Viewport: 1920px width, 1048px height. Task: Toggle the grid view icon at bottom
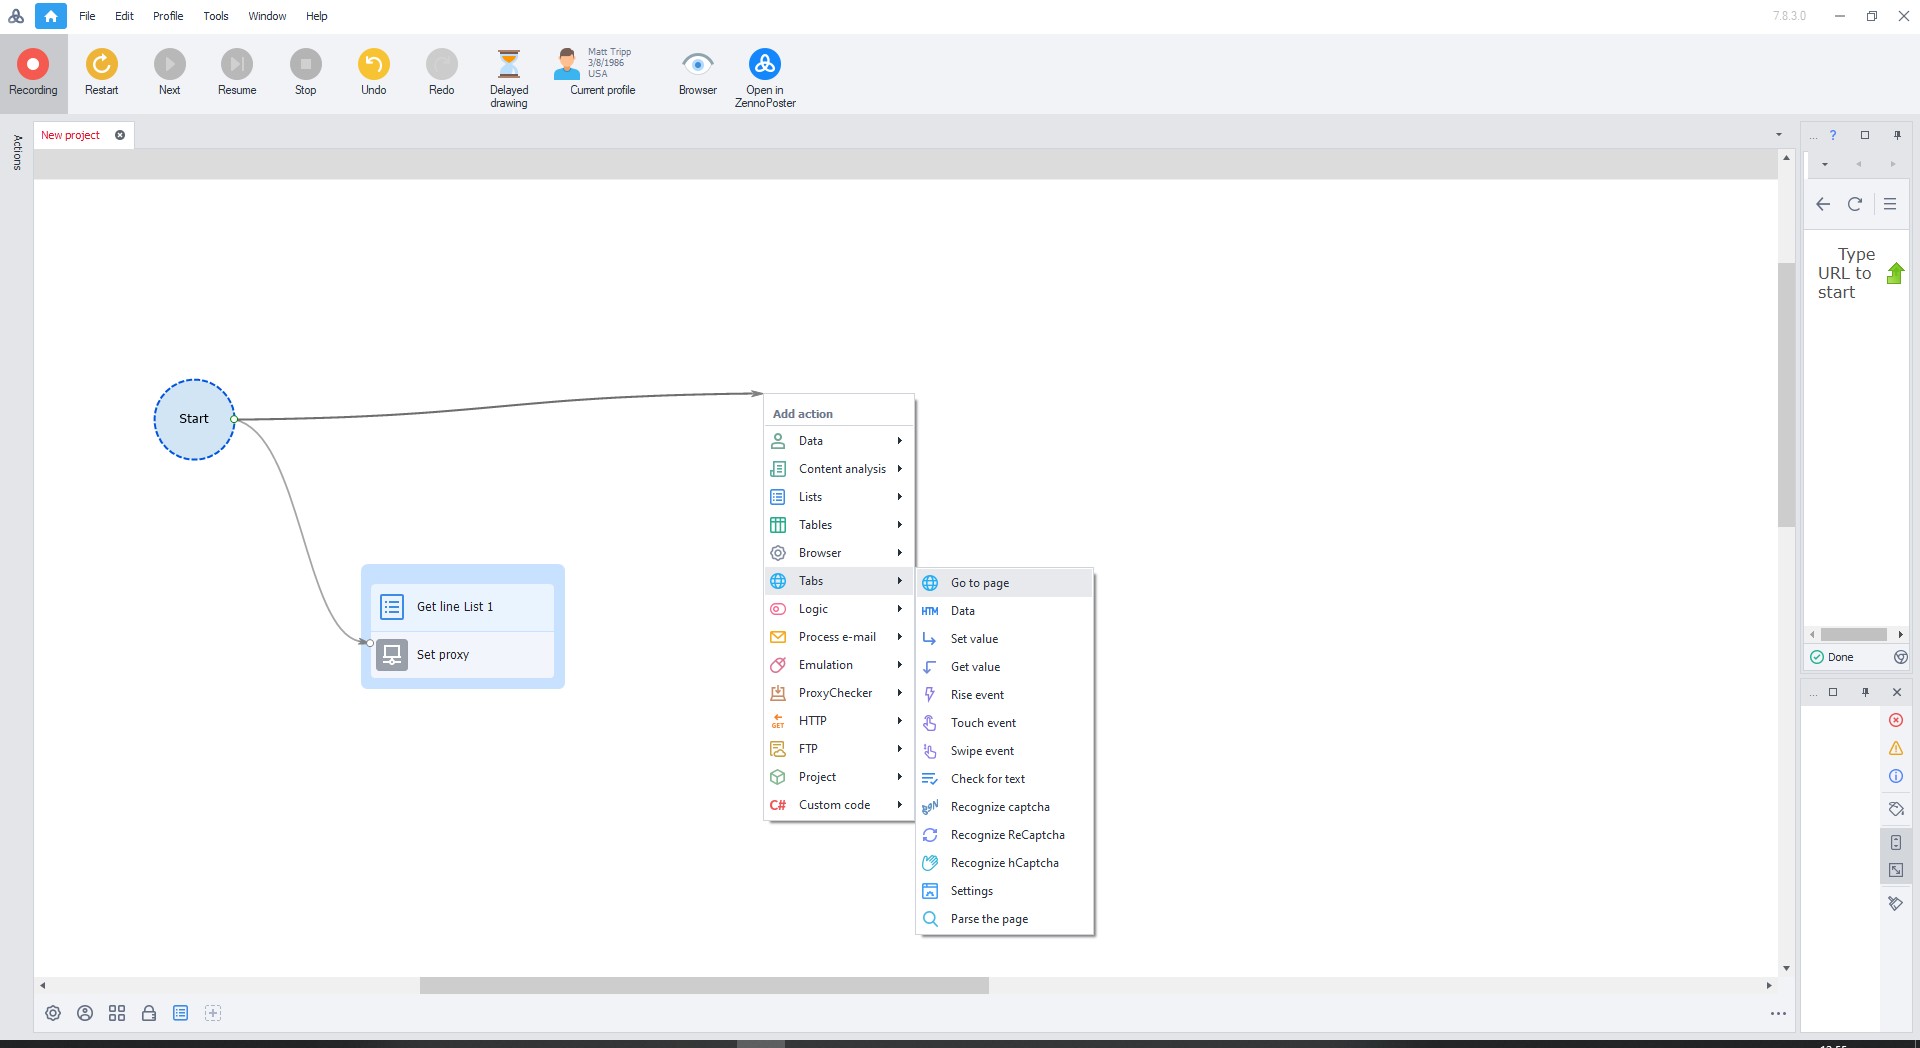[117, 1013]
